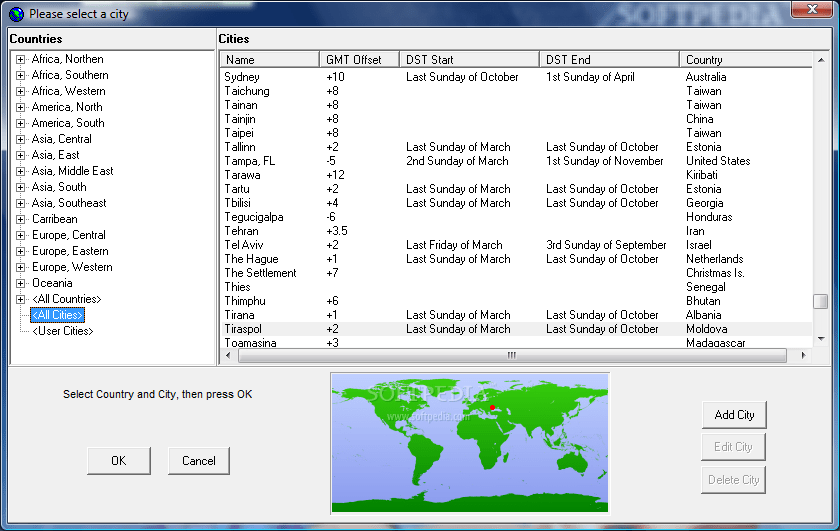Expand the Africa, Southern tree node
The height and width of the screenshot is (531, 840).
click(20, 76)
